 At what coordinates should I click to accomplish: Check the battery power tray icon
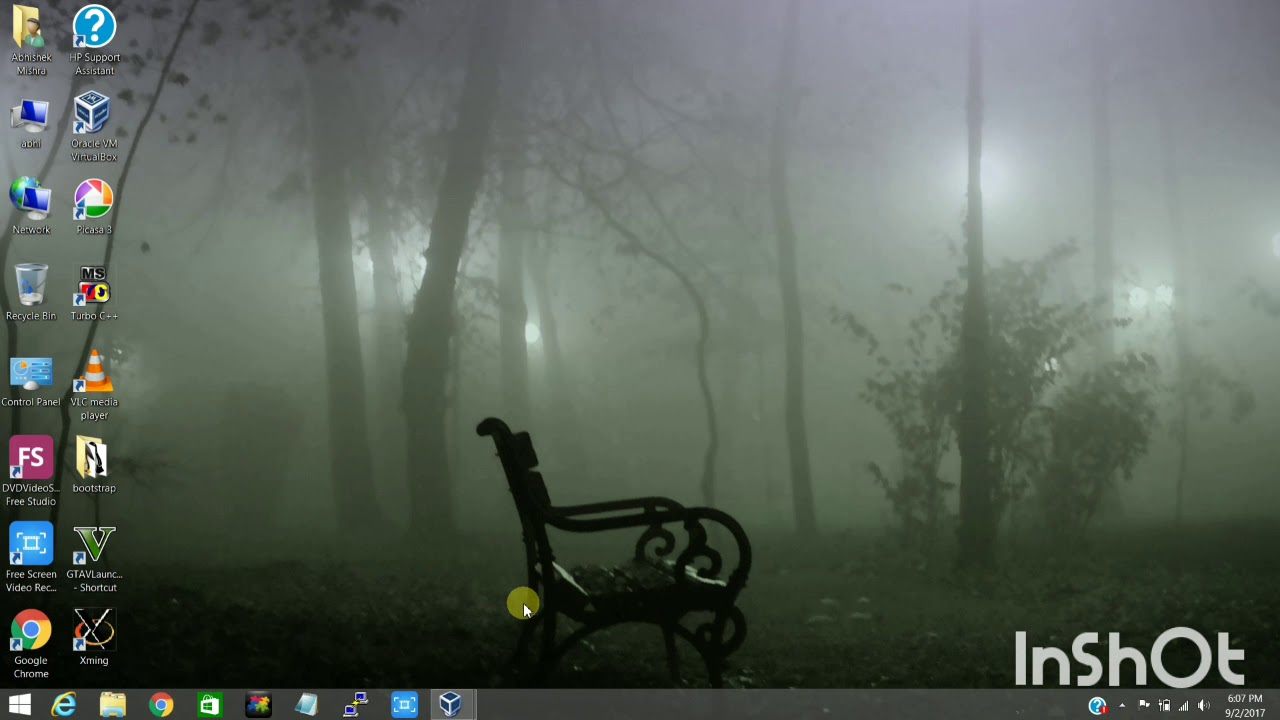tap(1164, 706)
